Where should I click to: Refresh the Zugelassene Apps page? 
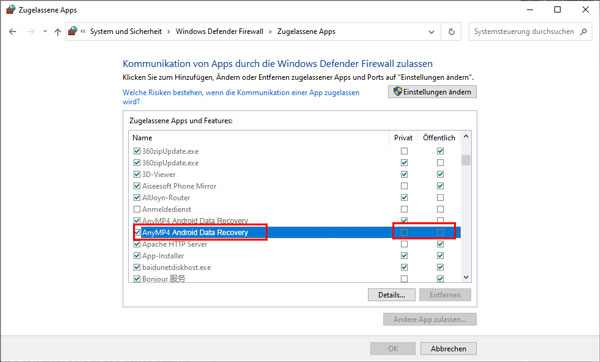(452, 32)
